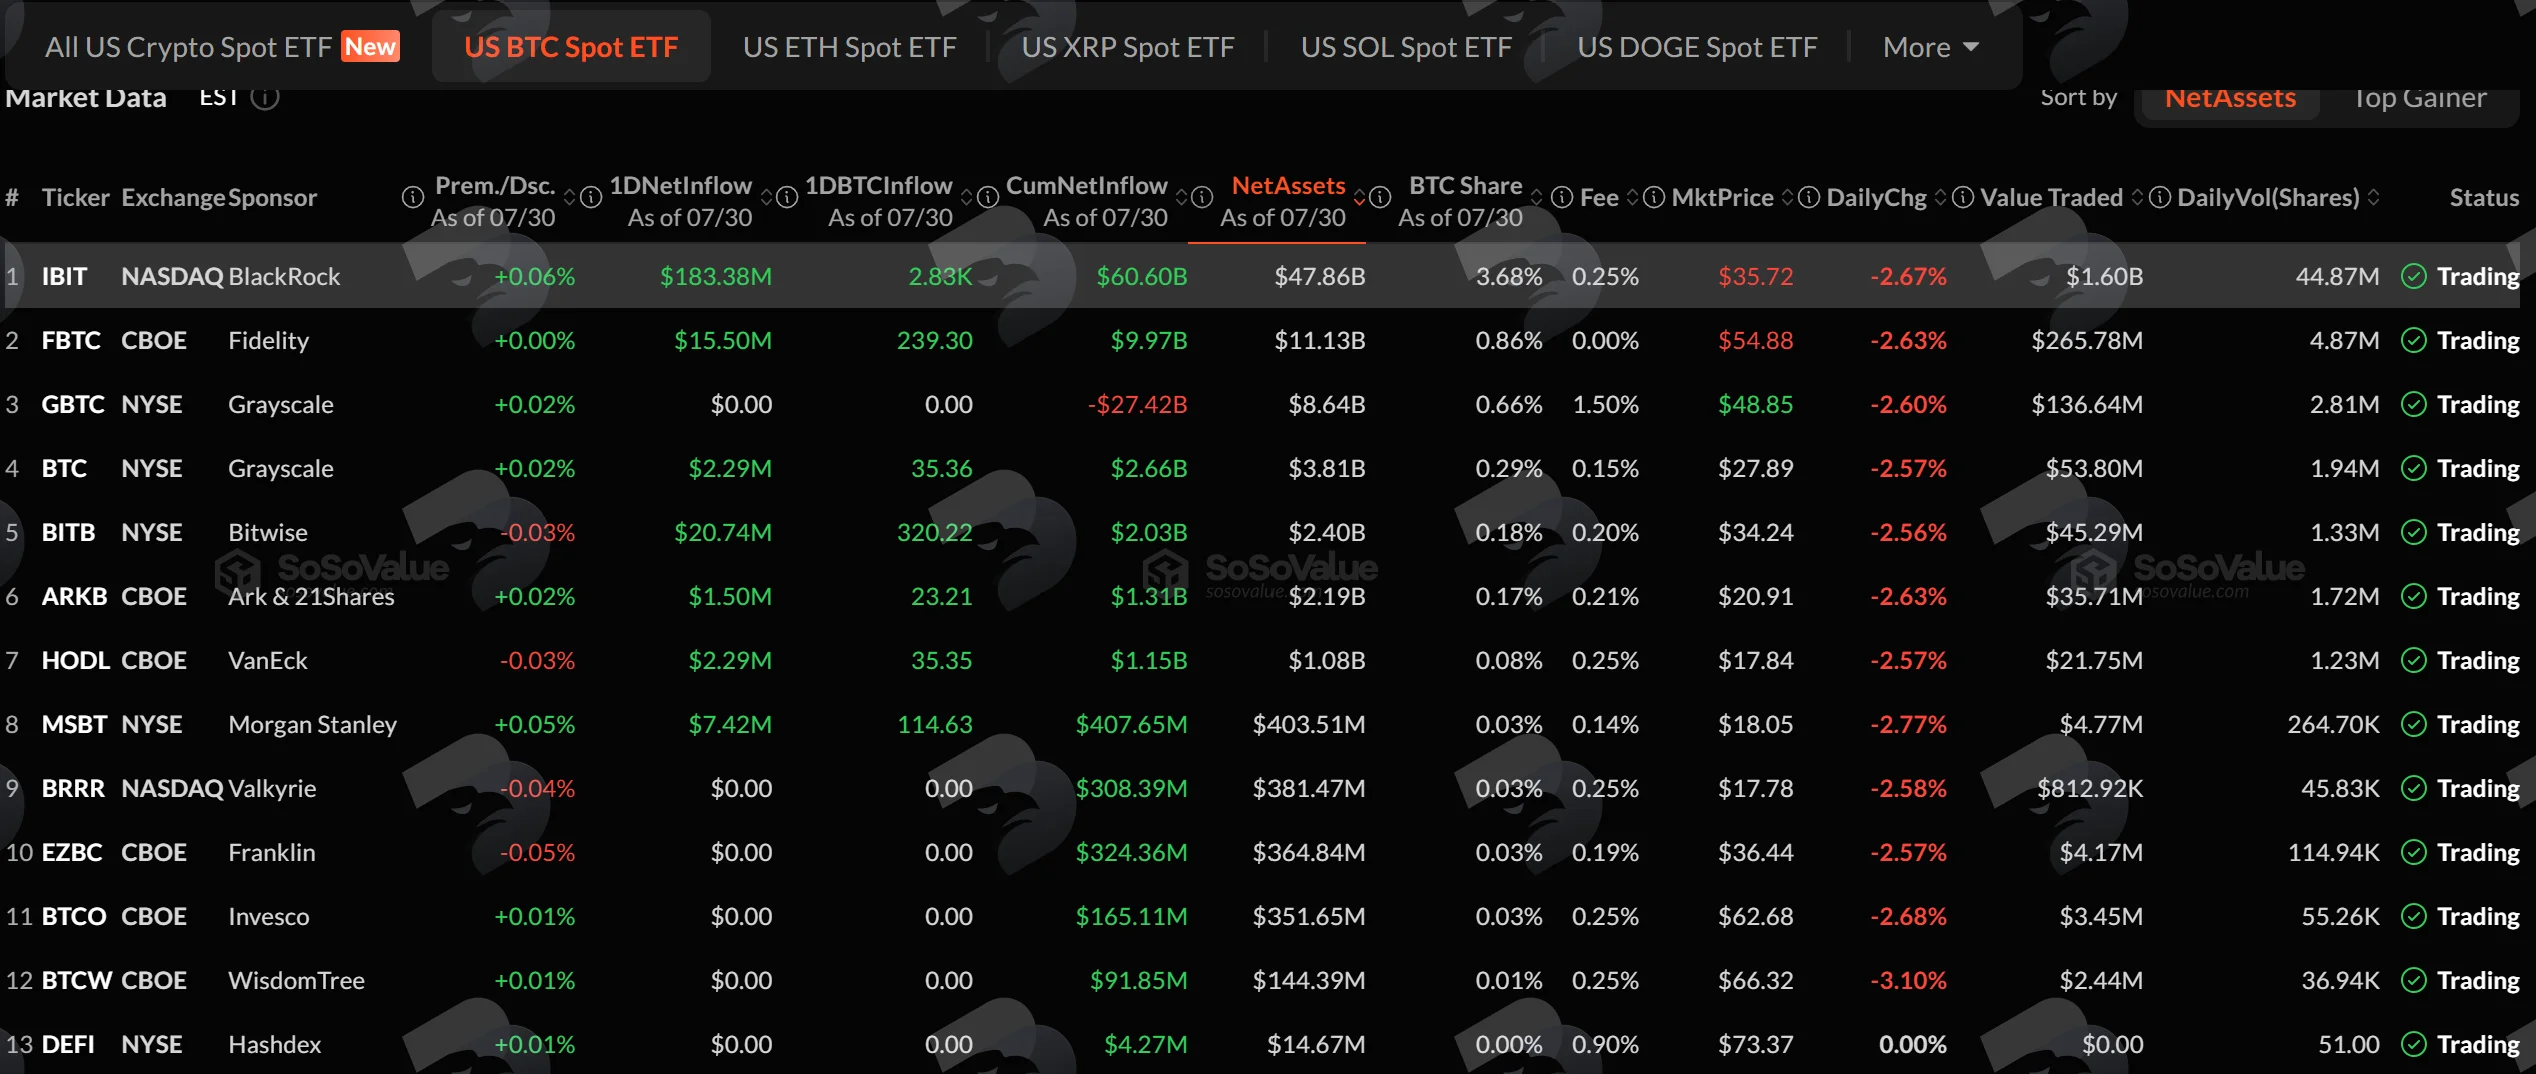Screen dimensions: 2536x1074
Task: Show info tooltip for 1DBTCInflow column
Action: point(787,197)
